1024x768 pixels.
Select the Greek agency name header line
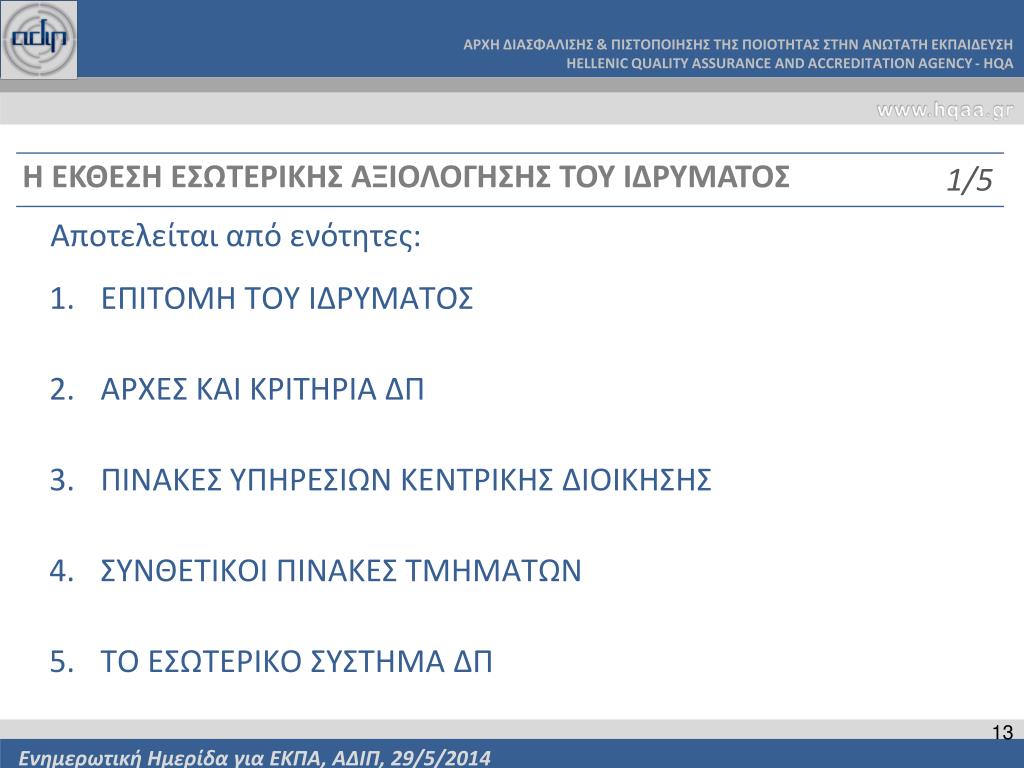738,44
